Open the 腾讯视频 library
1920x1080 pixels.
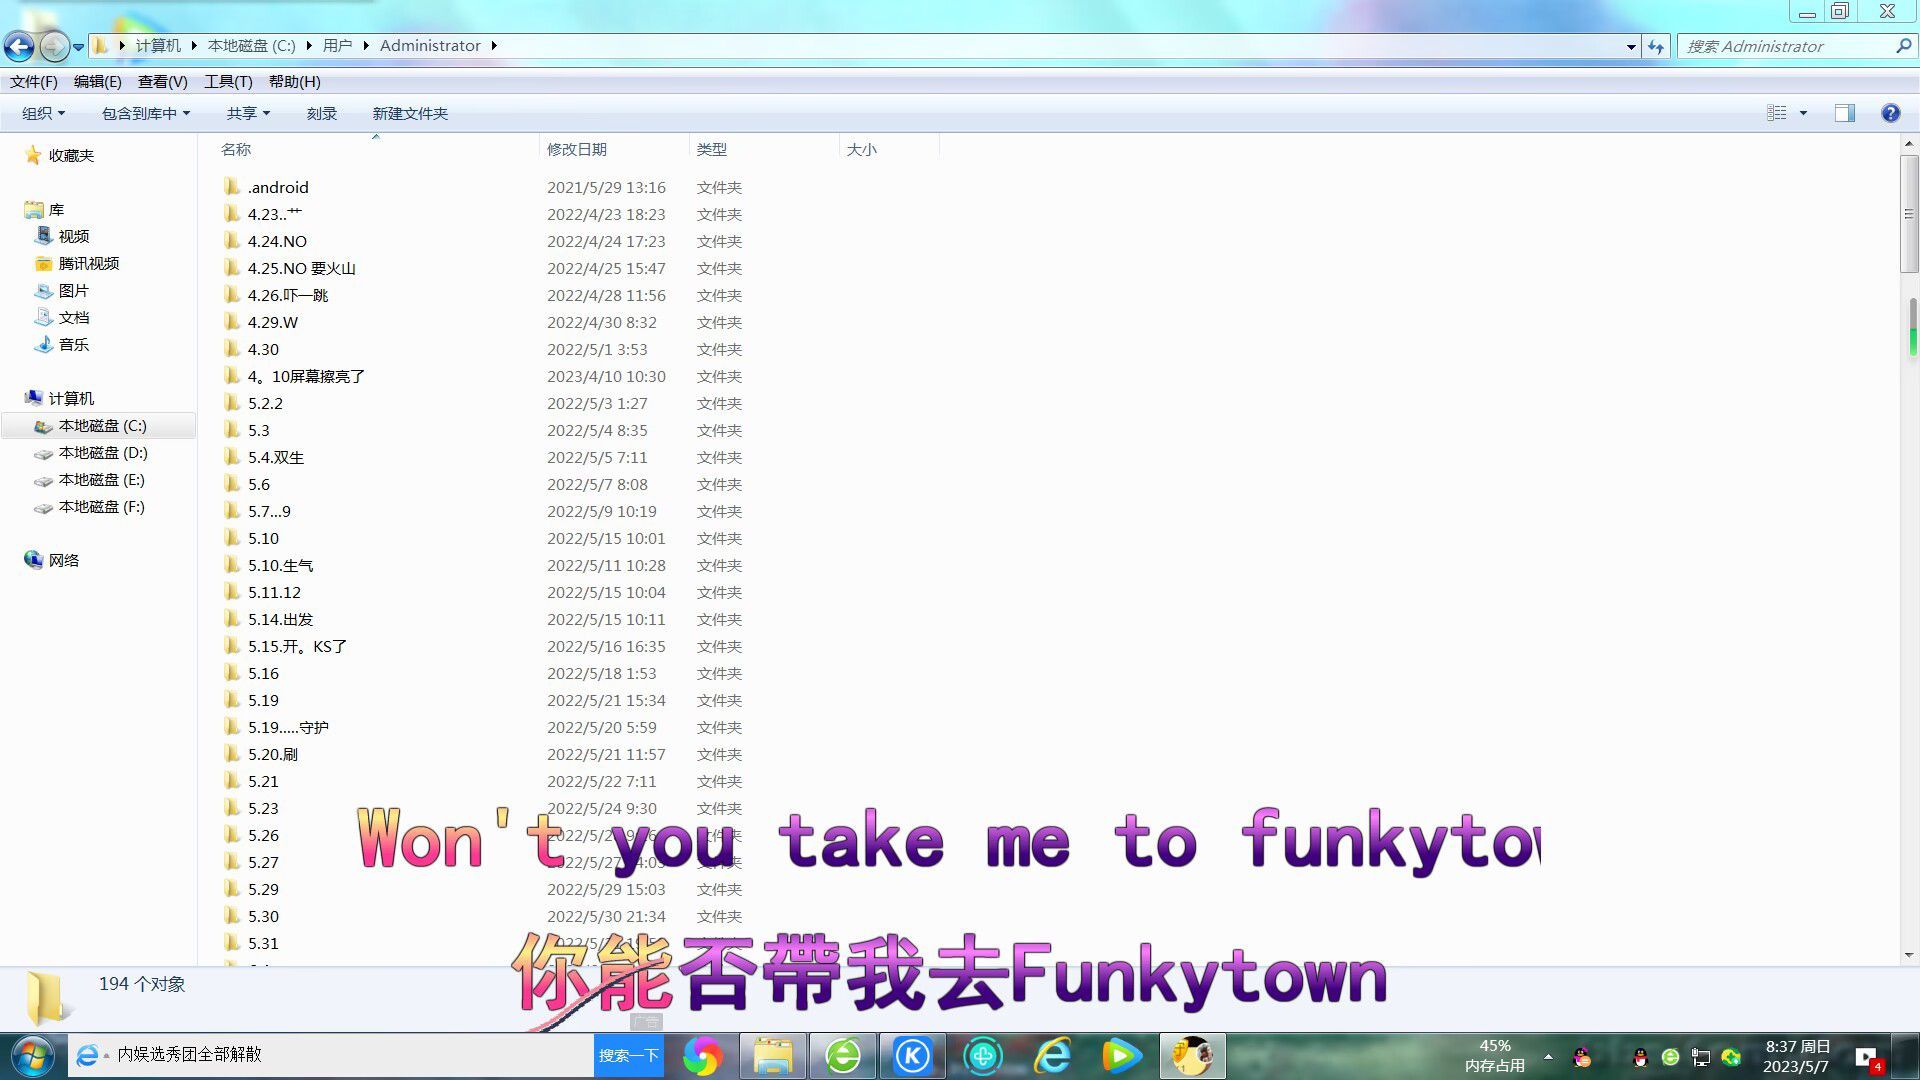(x=88, y=264)
